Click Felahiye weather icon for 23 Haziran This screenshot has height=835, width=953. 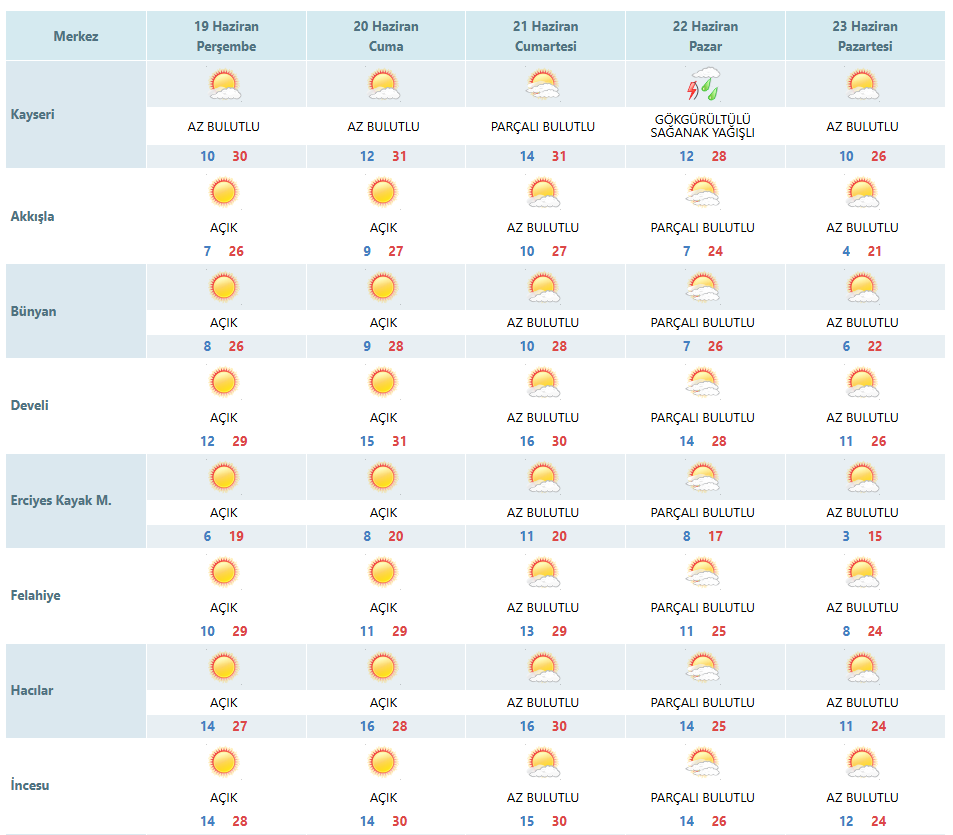point(862,572)
